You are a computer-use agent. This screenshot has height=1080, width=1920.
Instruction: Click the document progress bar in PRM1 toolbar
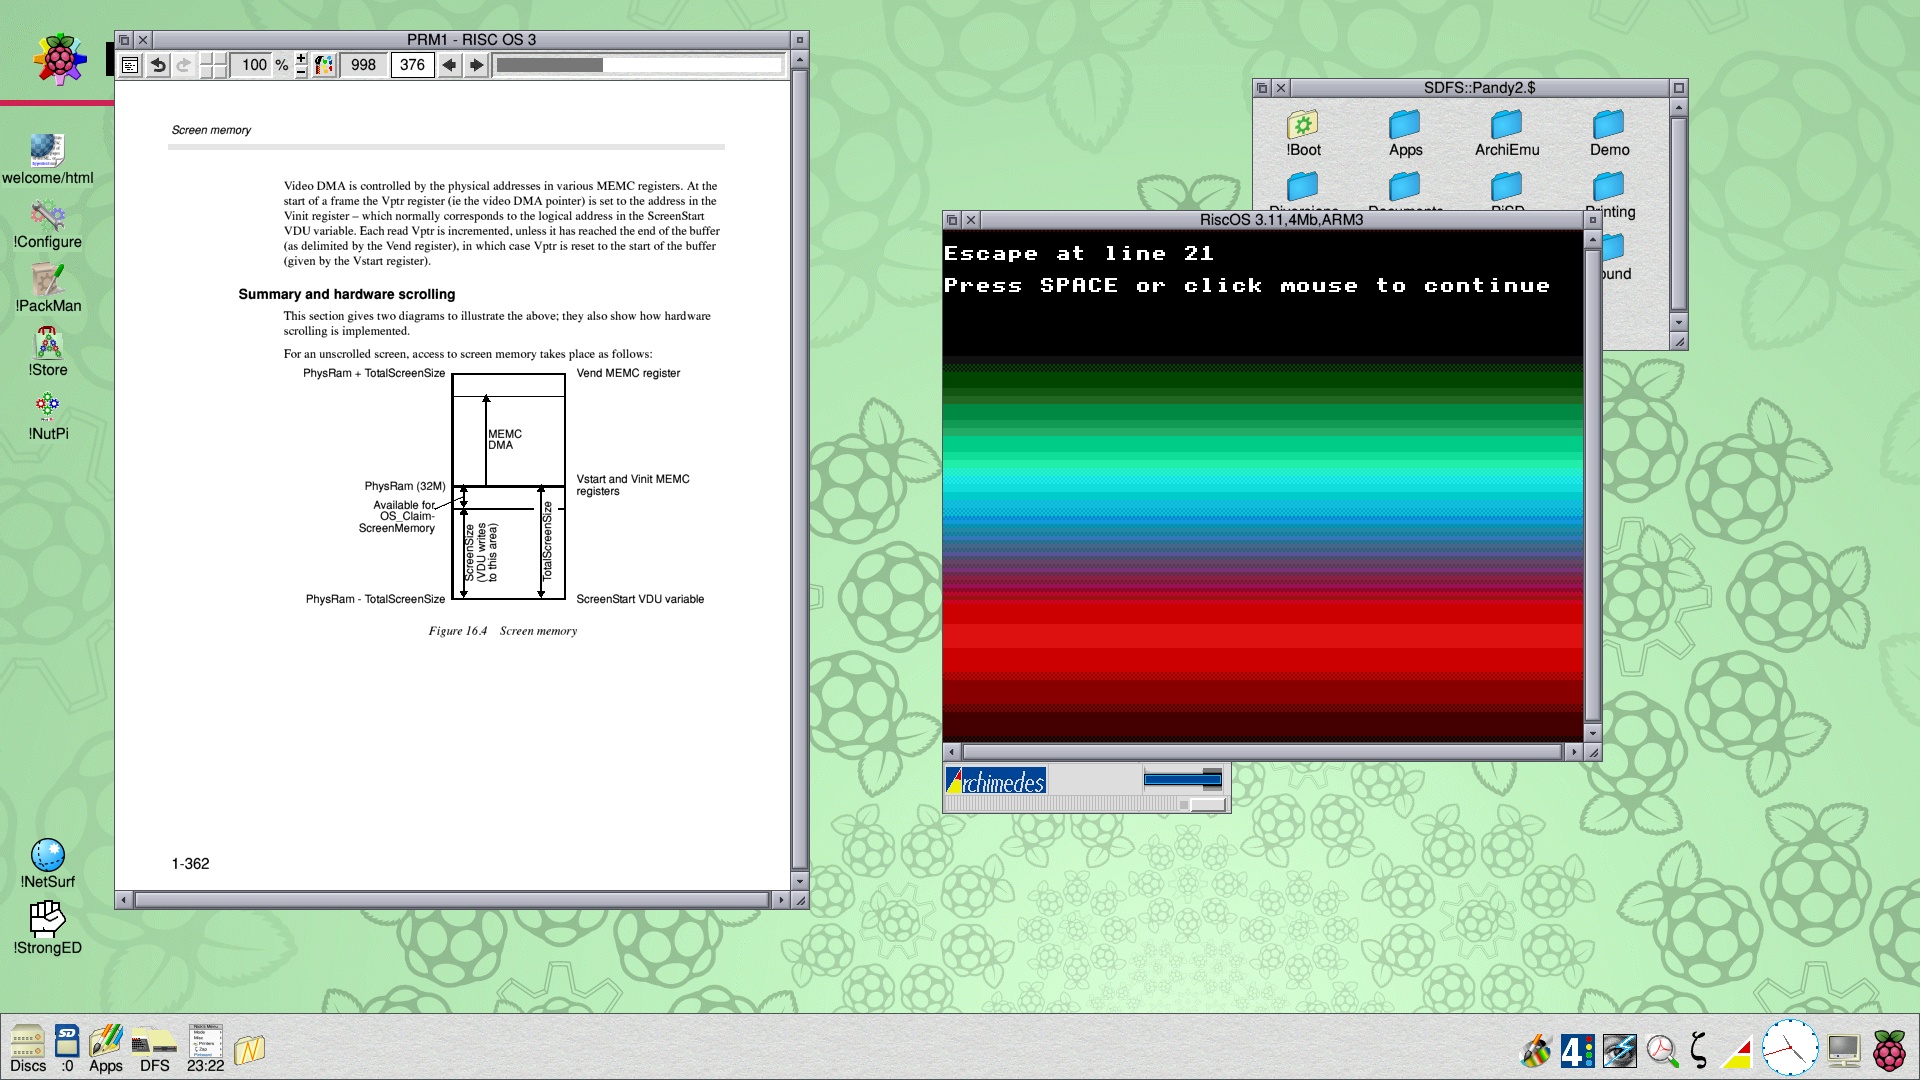pyautogui.click(x=638, y=65)
